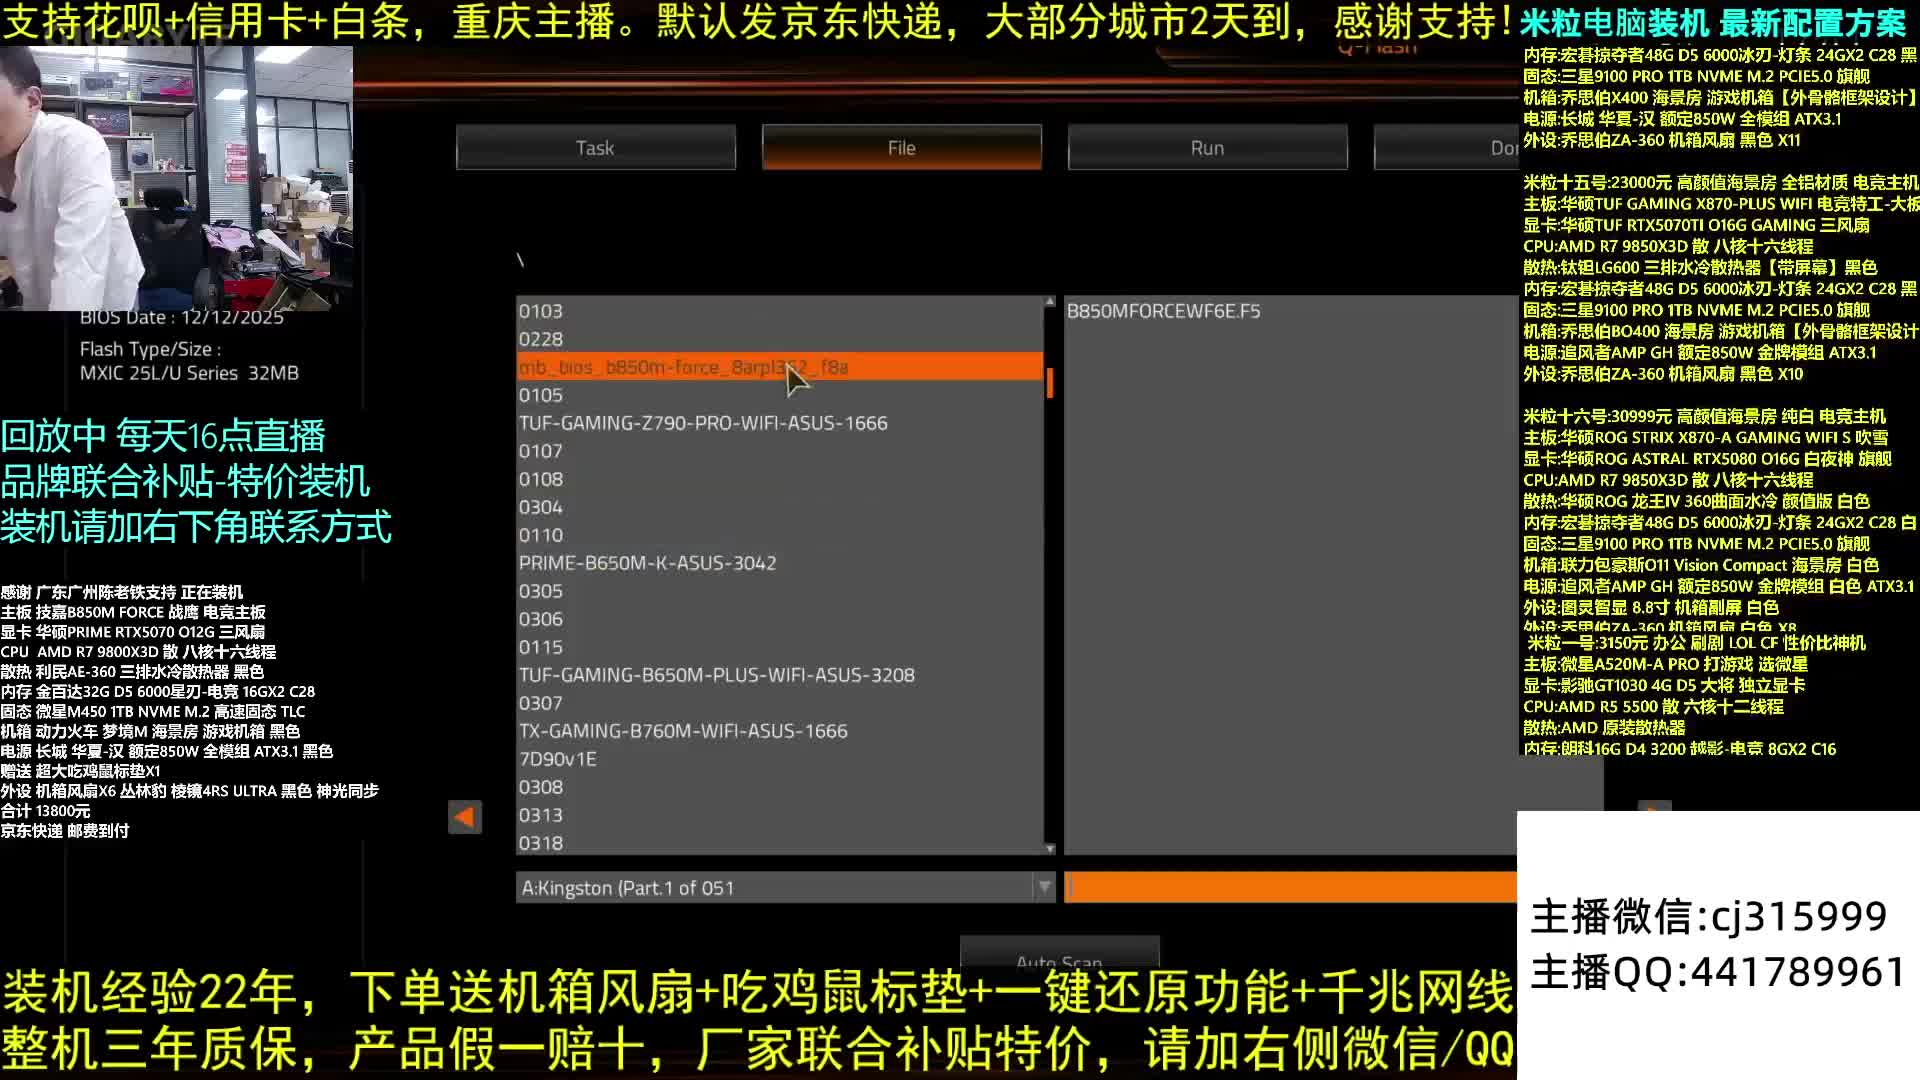Click the orange file name field
Viewport: 1920px width, 1080px height.
(x=1290, y=887)
